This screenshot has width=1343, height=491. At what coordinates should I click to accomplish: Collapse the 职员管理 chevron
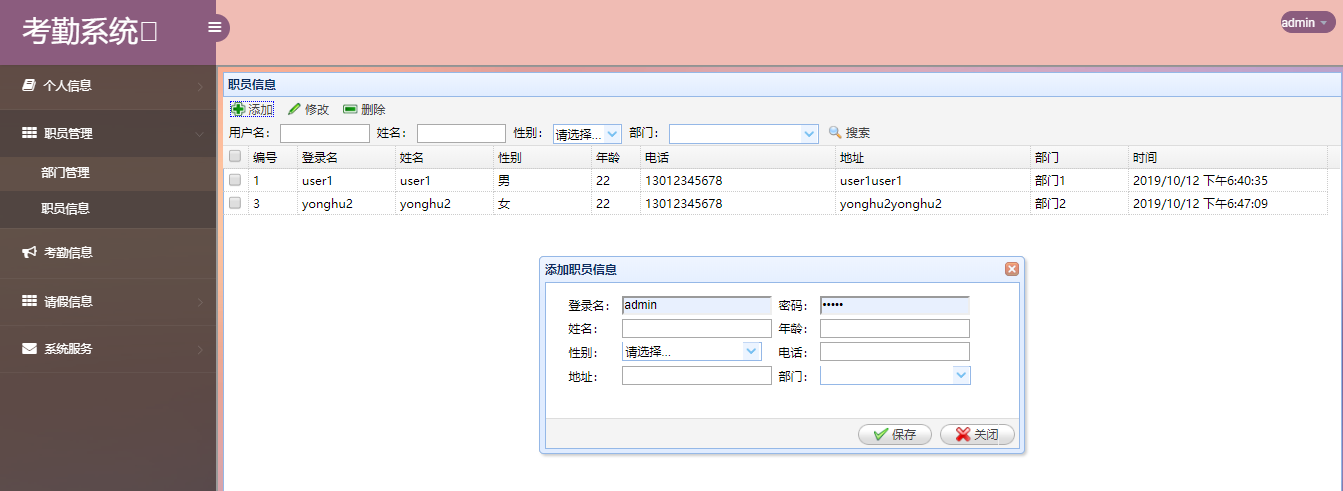point(199,134)
